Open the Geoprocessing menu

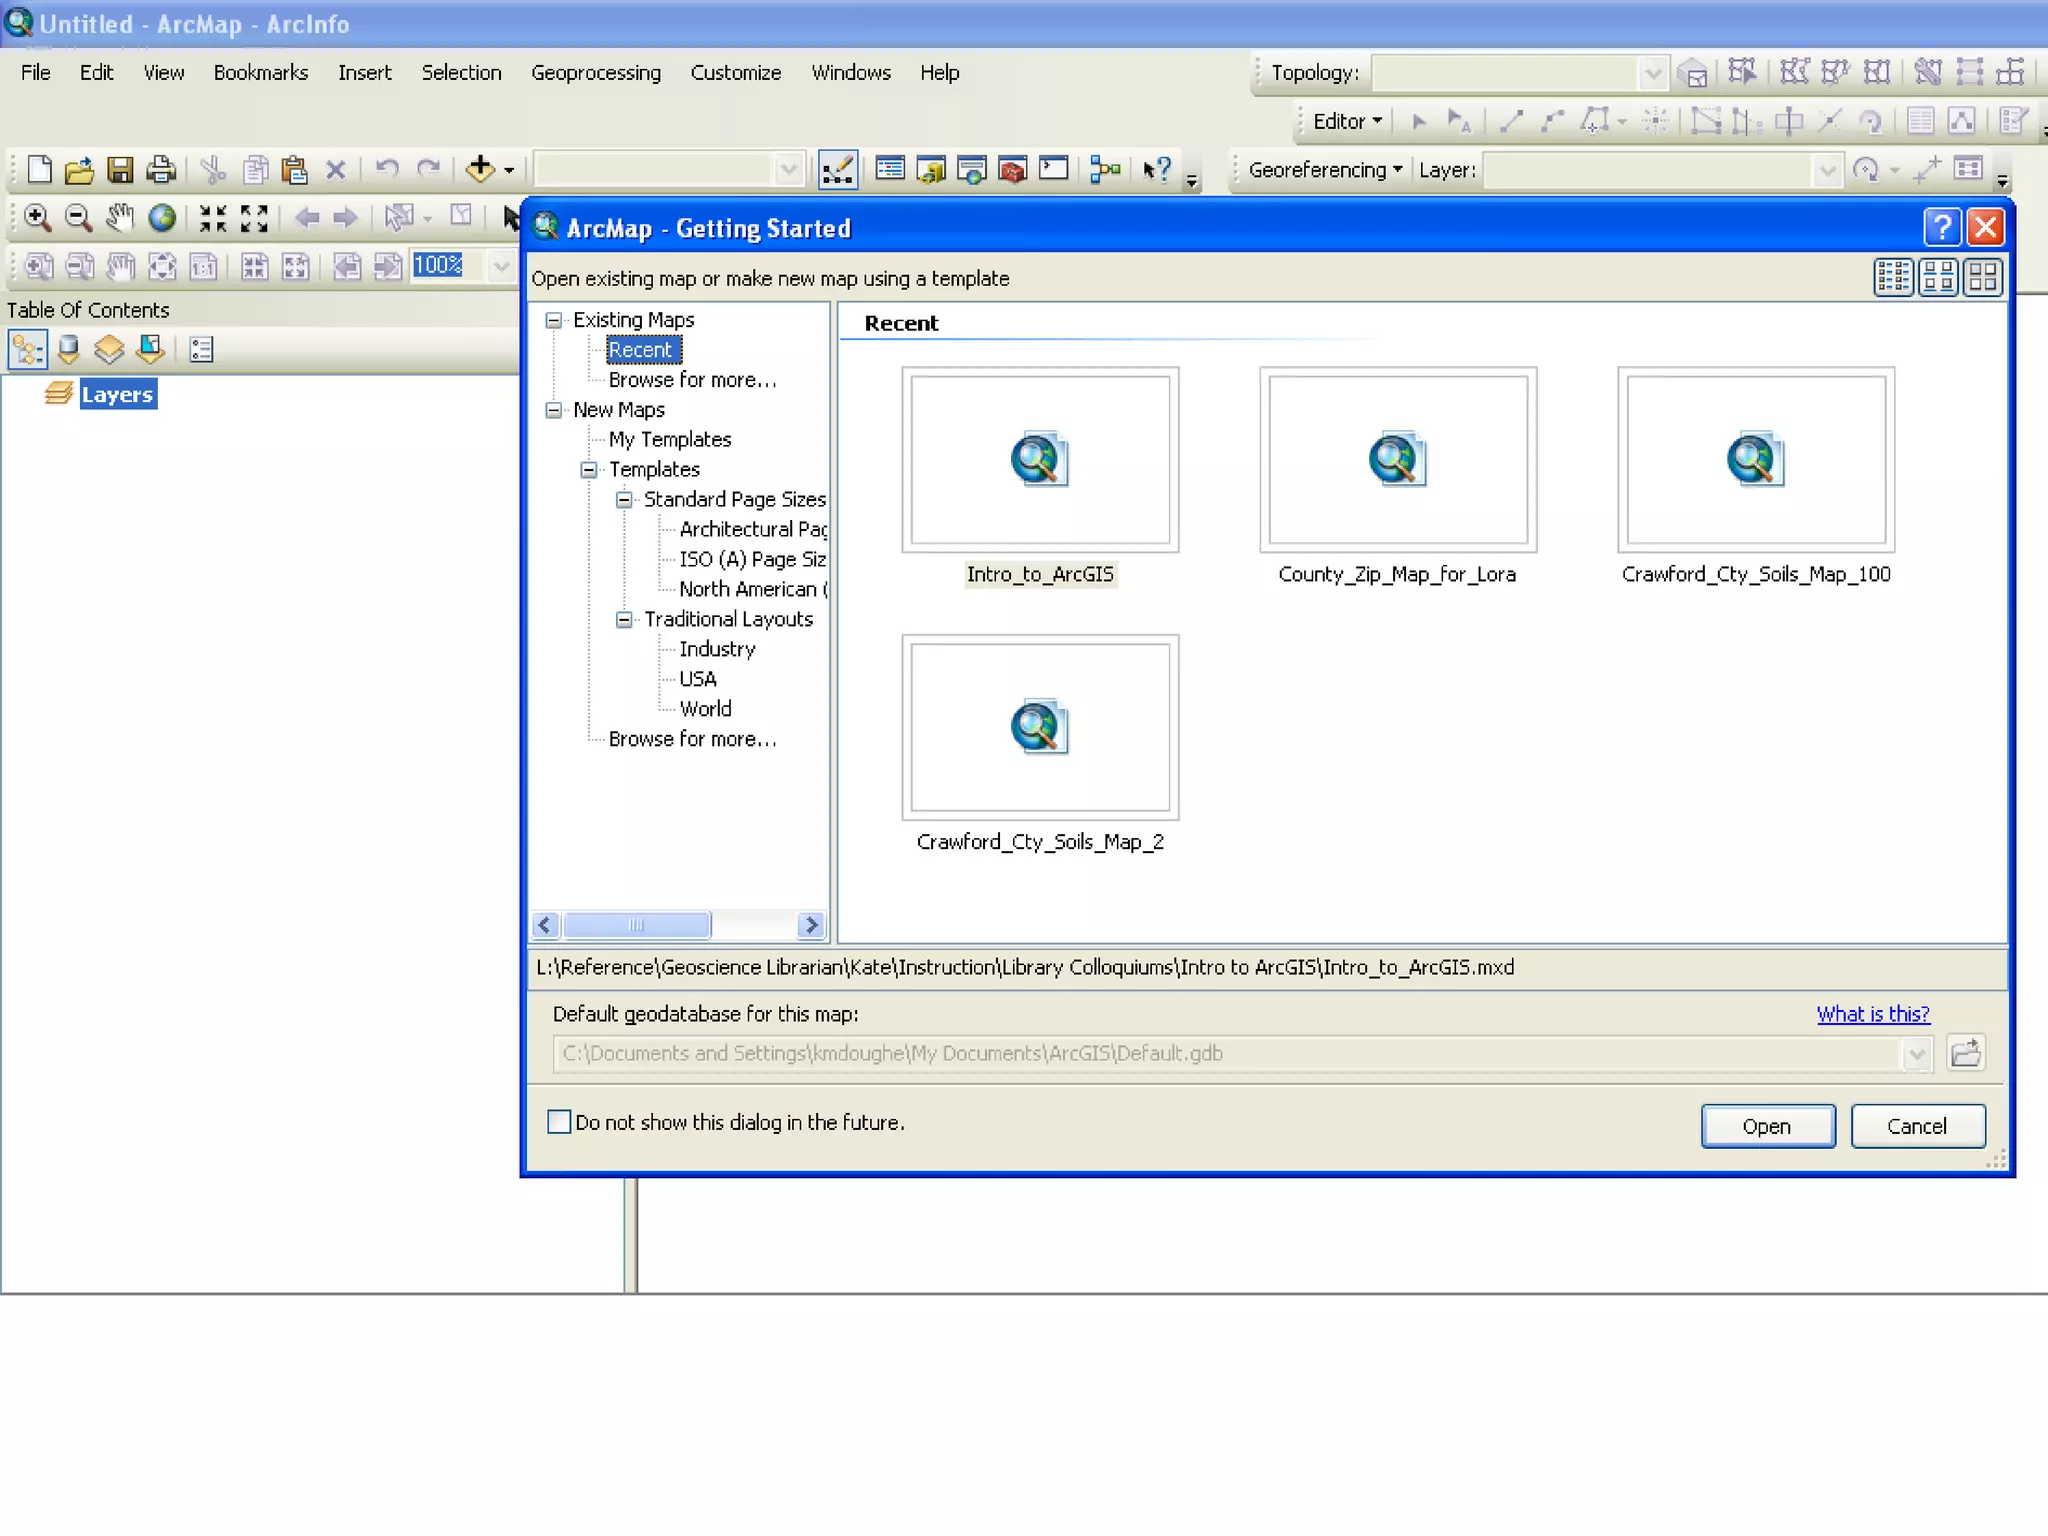(x=595, y=73)
